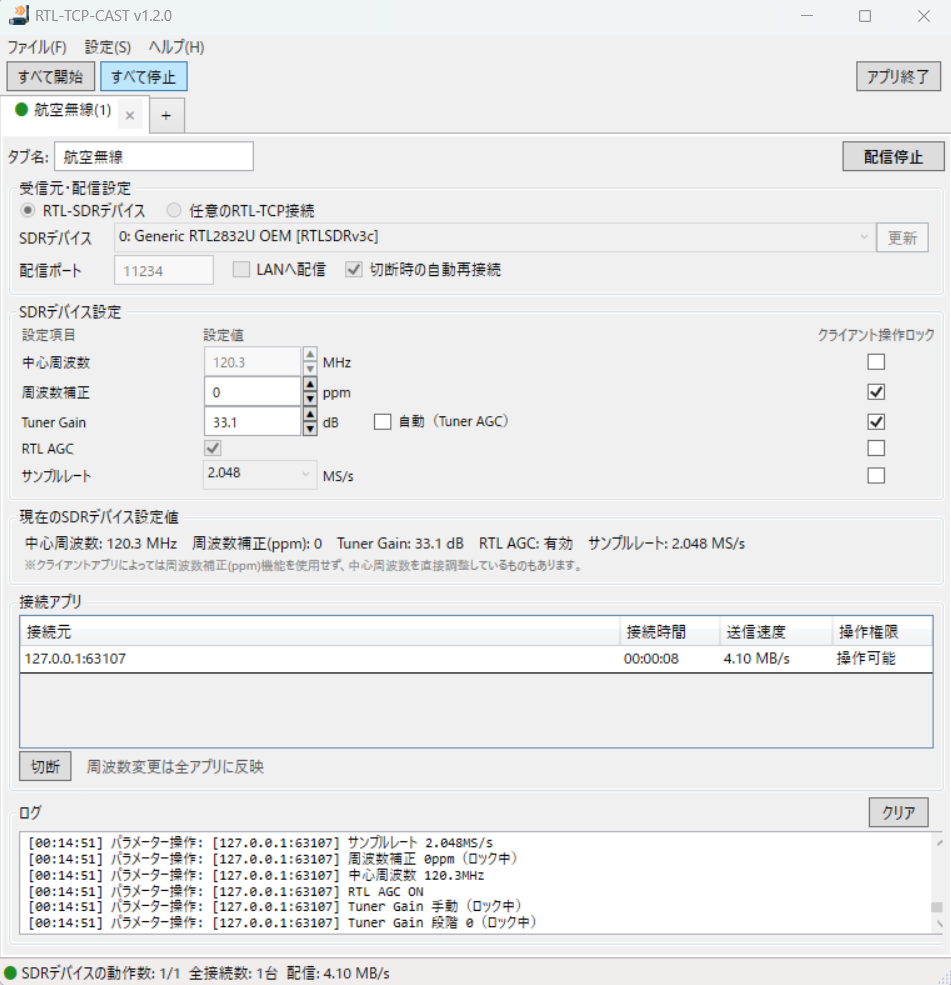
Task: Click the 更新 device refresh button
Action: (902, 237)
